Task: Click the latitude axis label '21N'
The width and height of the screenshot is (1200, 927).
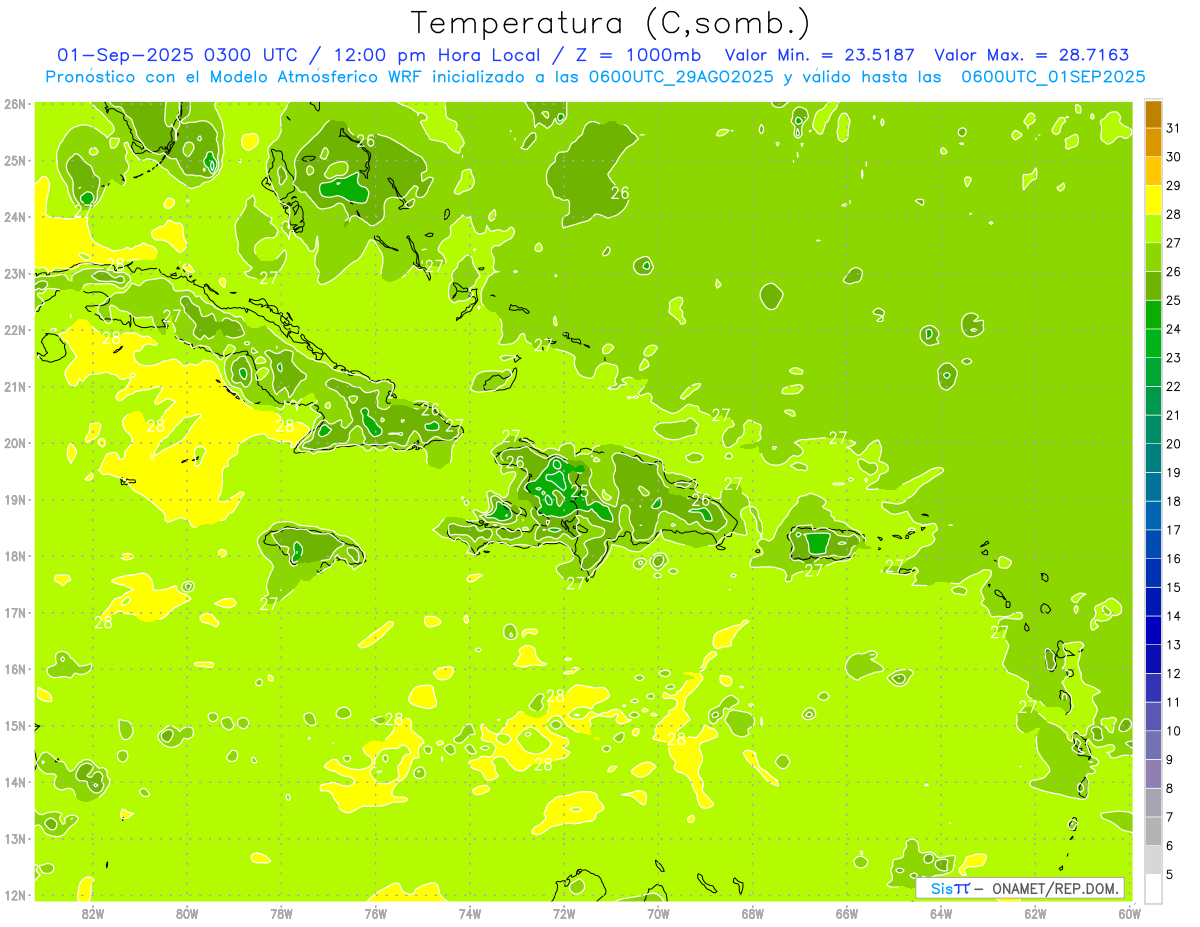Action: 15,387
